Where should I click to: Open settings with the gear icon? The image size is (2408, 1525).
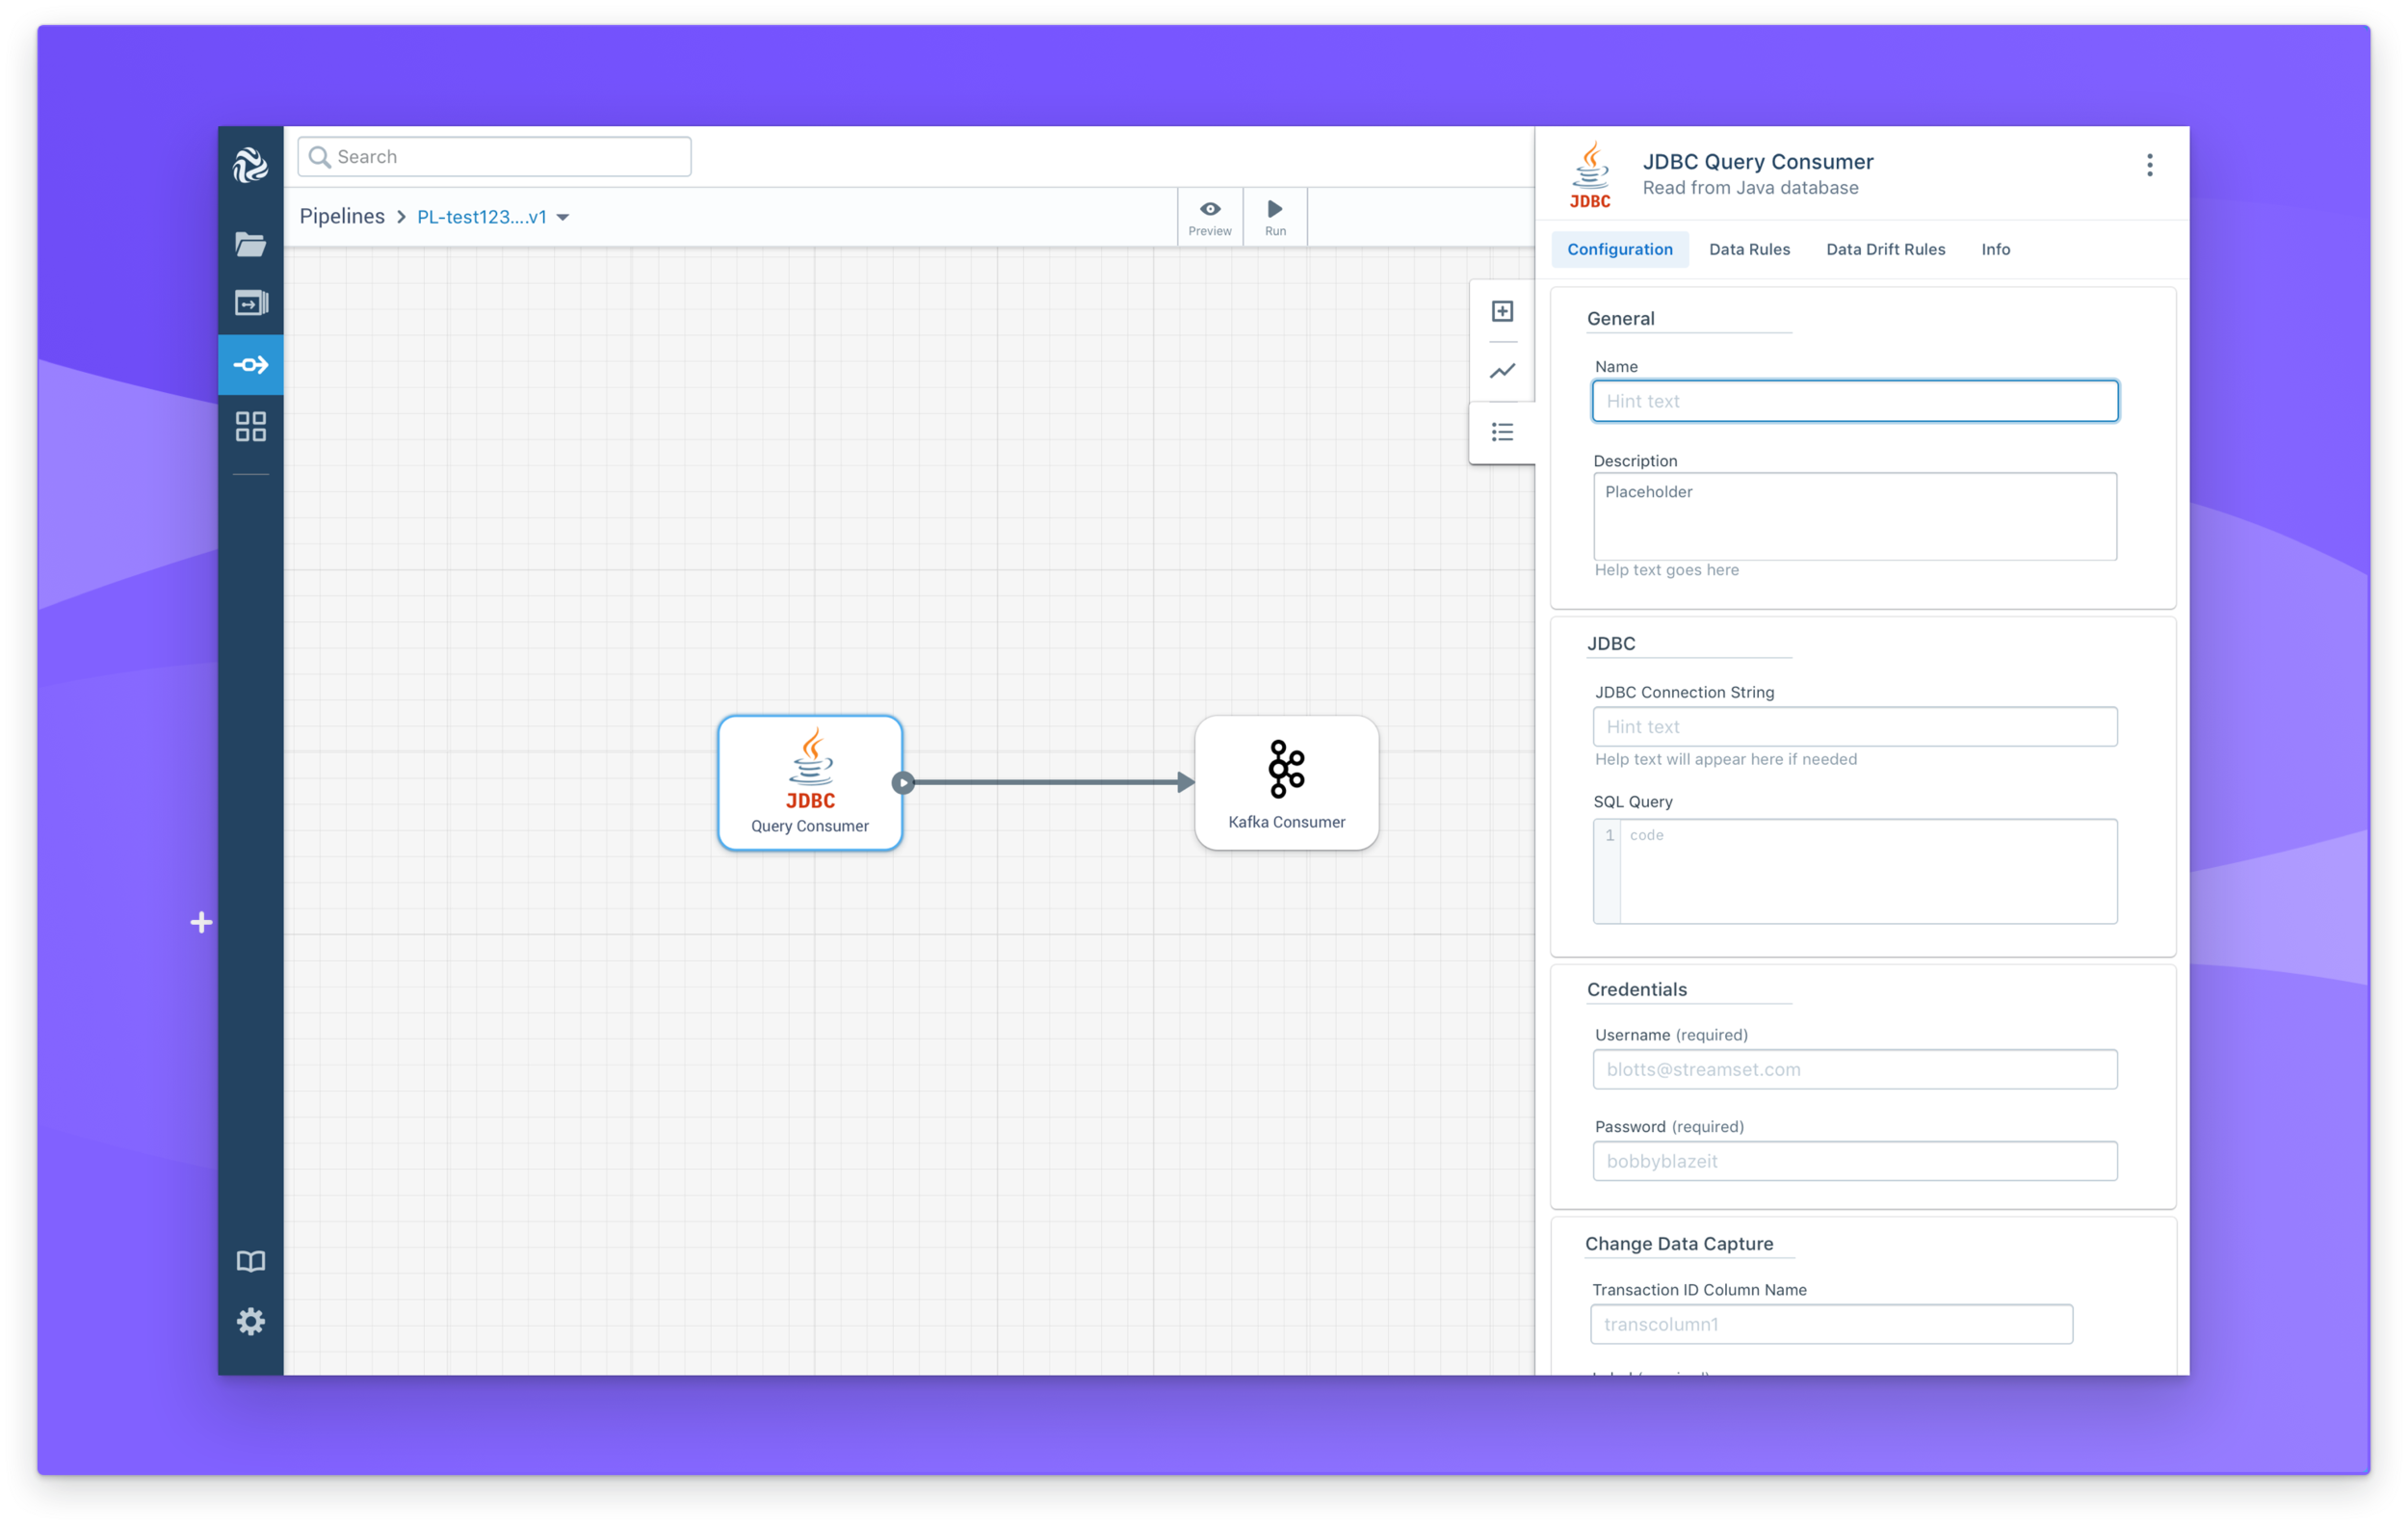pyautogui.click(x=251, y=1321)
